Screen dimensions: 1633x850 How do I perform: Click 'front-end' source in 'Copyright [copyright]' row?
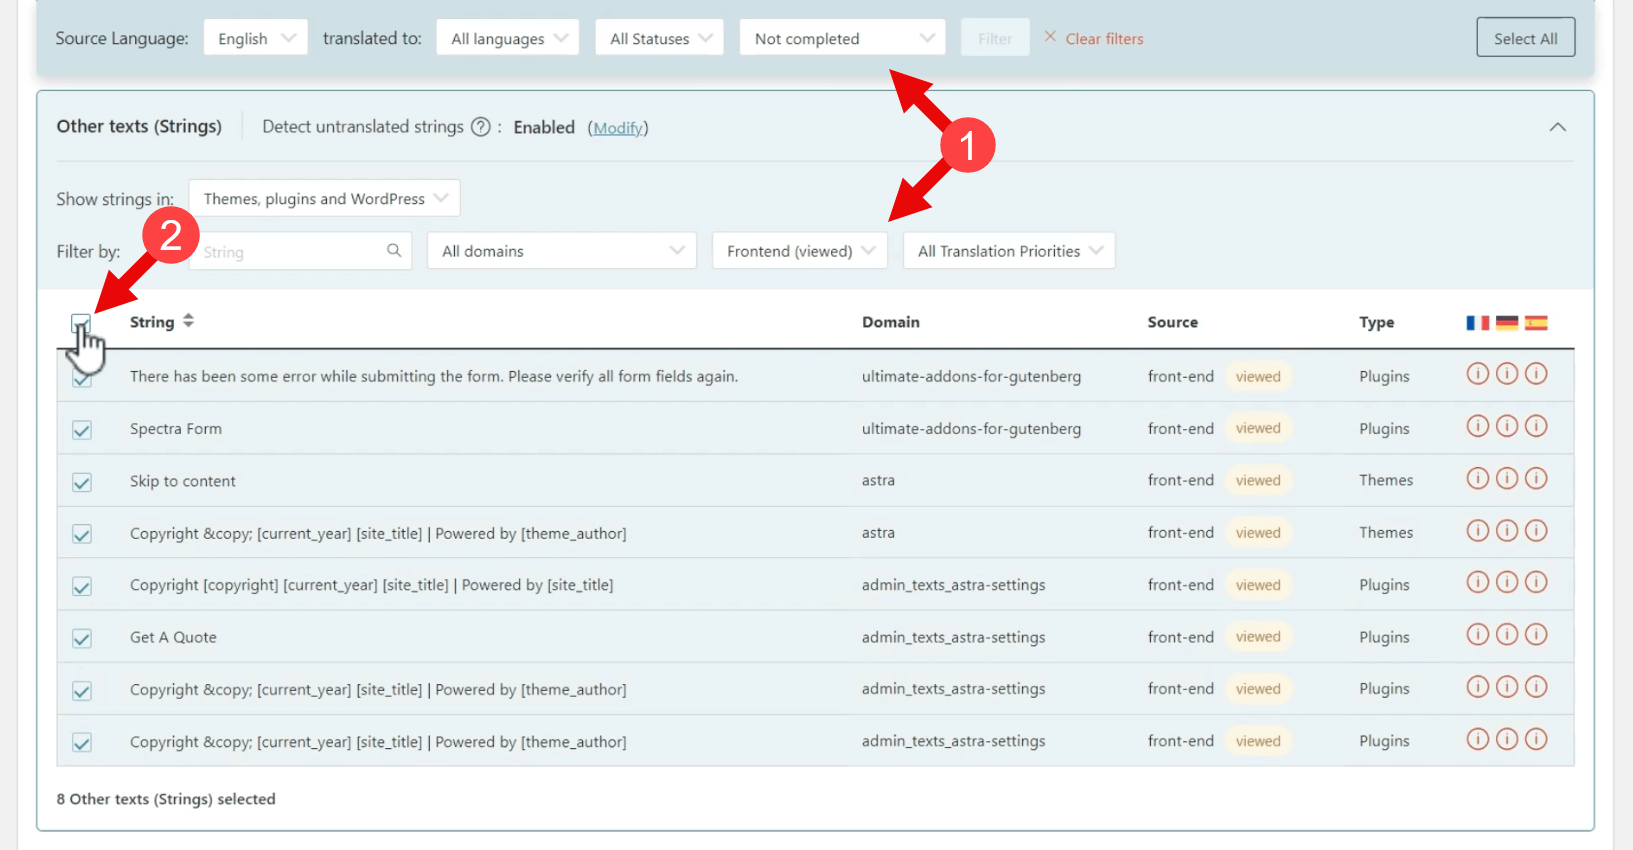1180,584
